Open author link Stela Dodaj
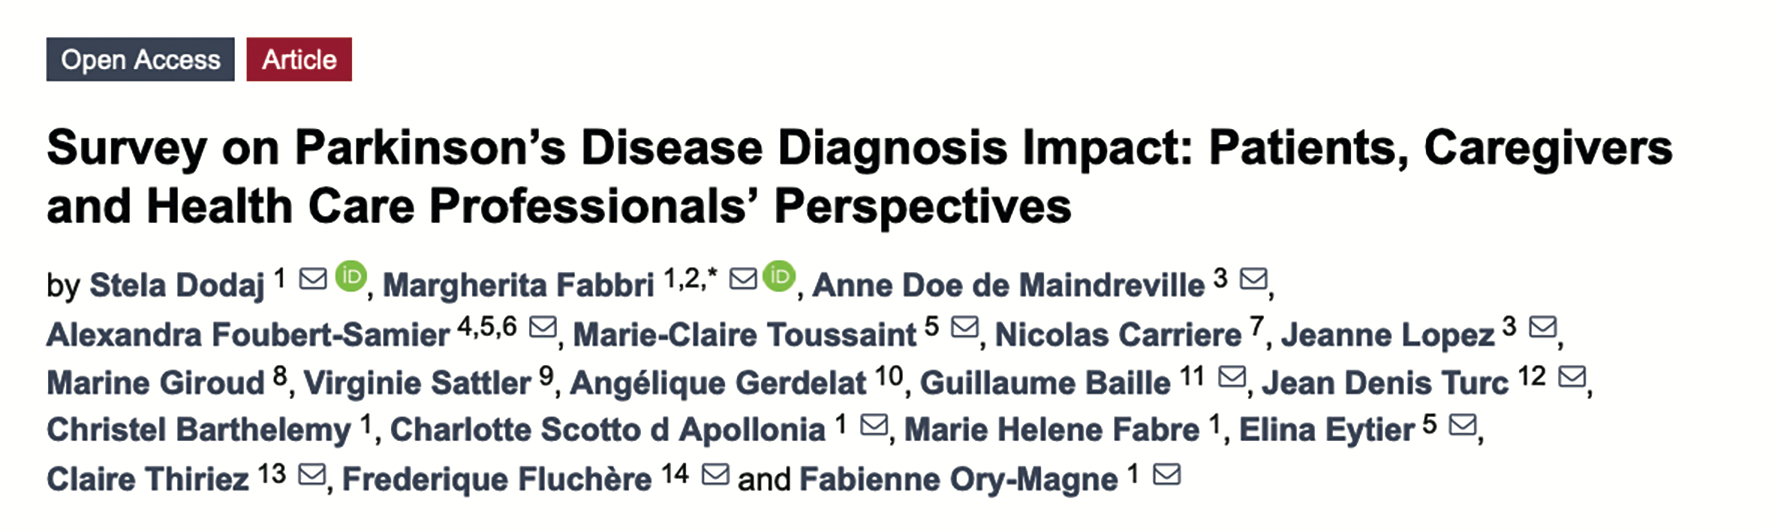1772x531 pixels. point(177,285)
